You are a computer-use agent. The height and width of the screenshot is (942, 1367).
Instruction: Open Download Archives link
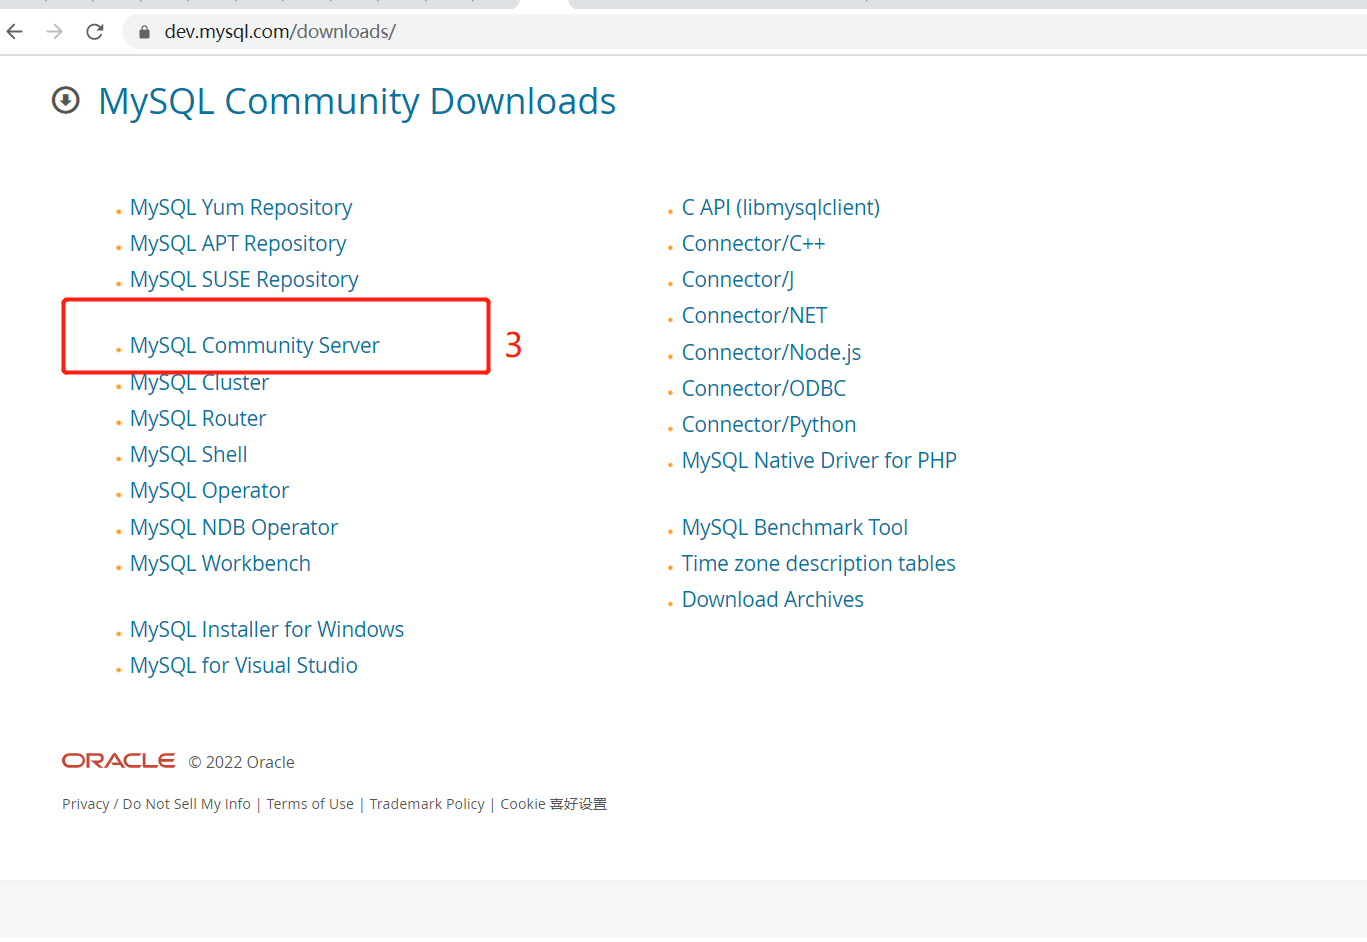tap(773, 600)
